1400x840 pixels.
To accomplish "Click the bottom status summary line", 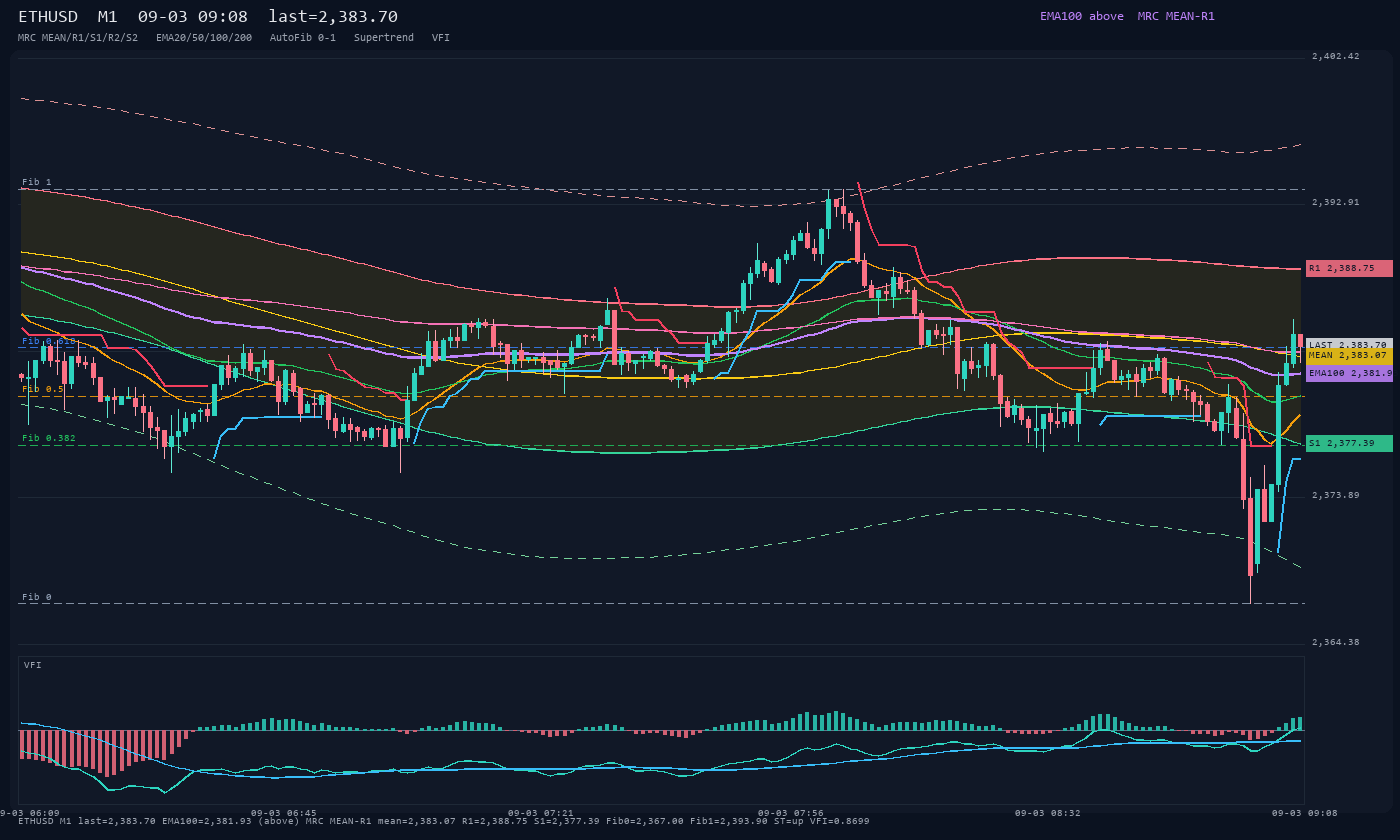I will tap(444, 821).
